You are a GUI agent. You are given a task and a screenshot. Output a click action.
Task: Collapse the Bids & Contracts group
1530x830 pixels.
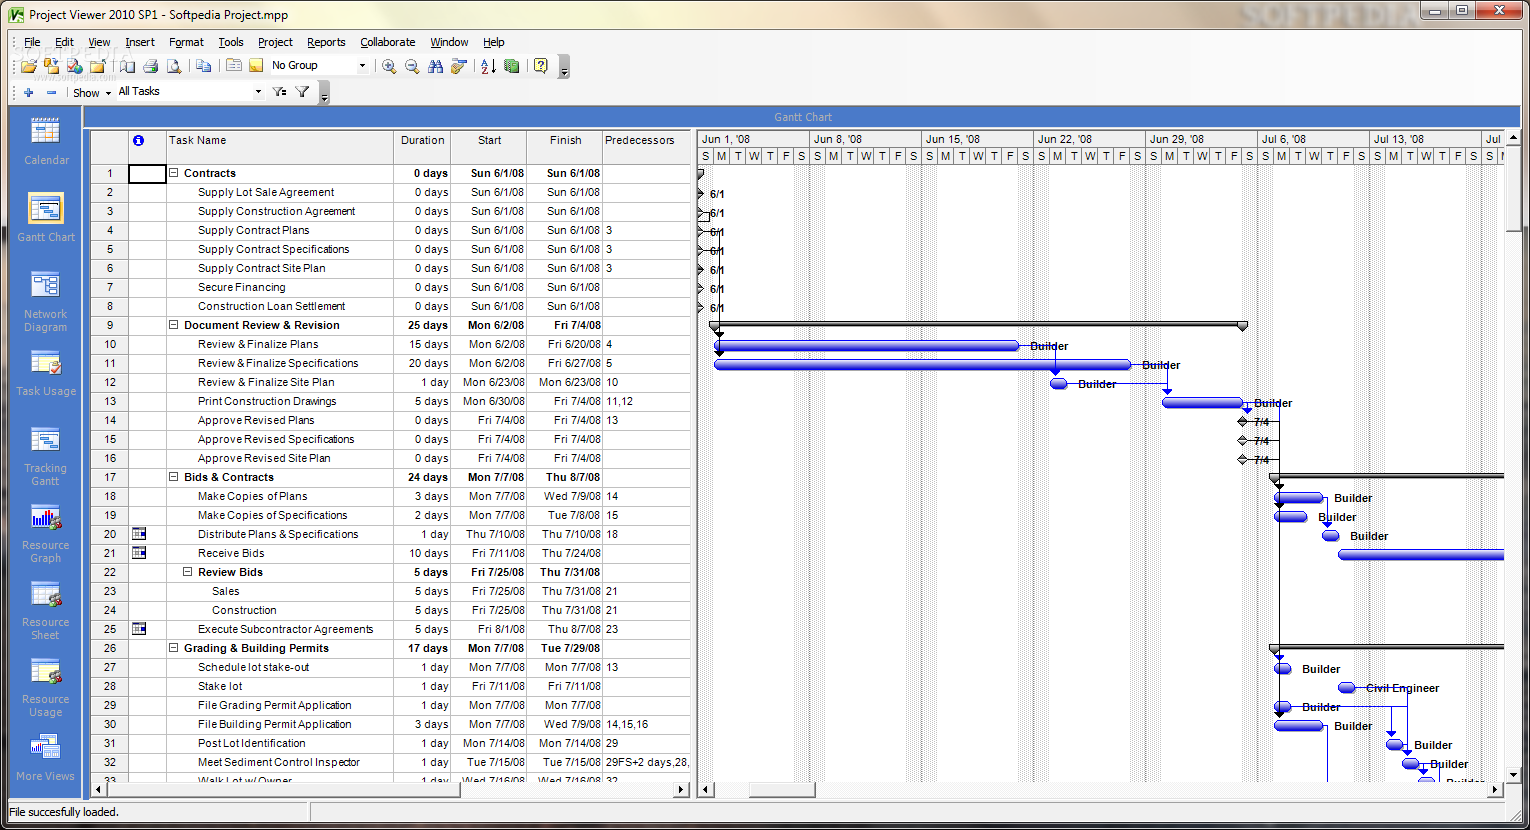point(174,477)
